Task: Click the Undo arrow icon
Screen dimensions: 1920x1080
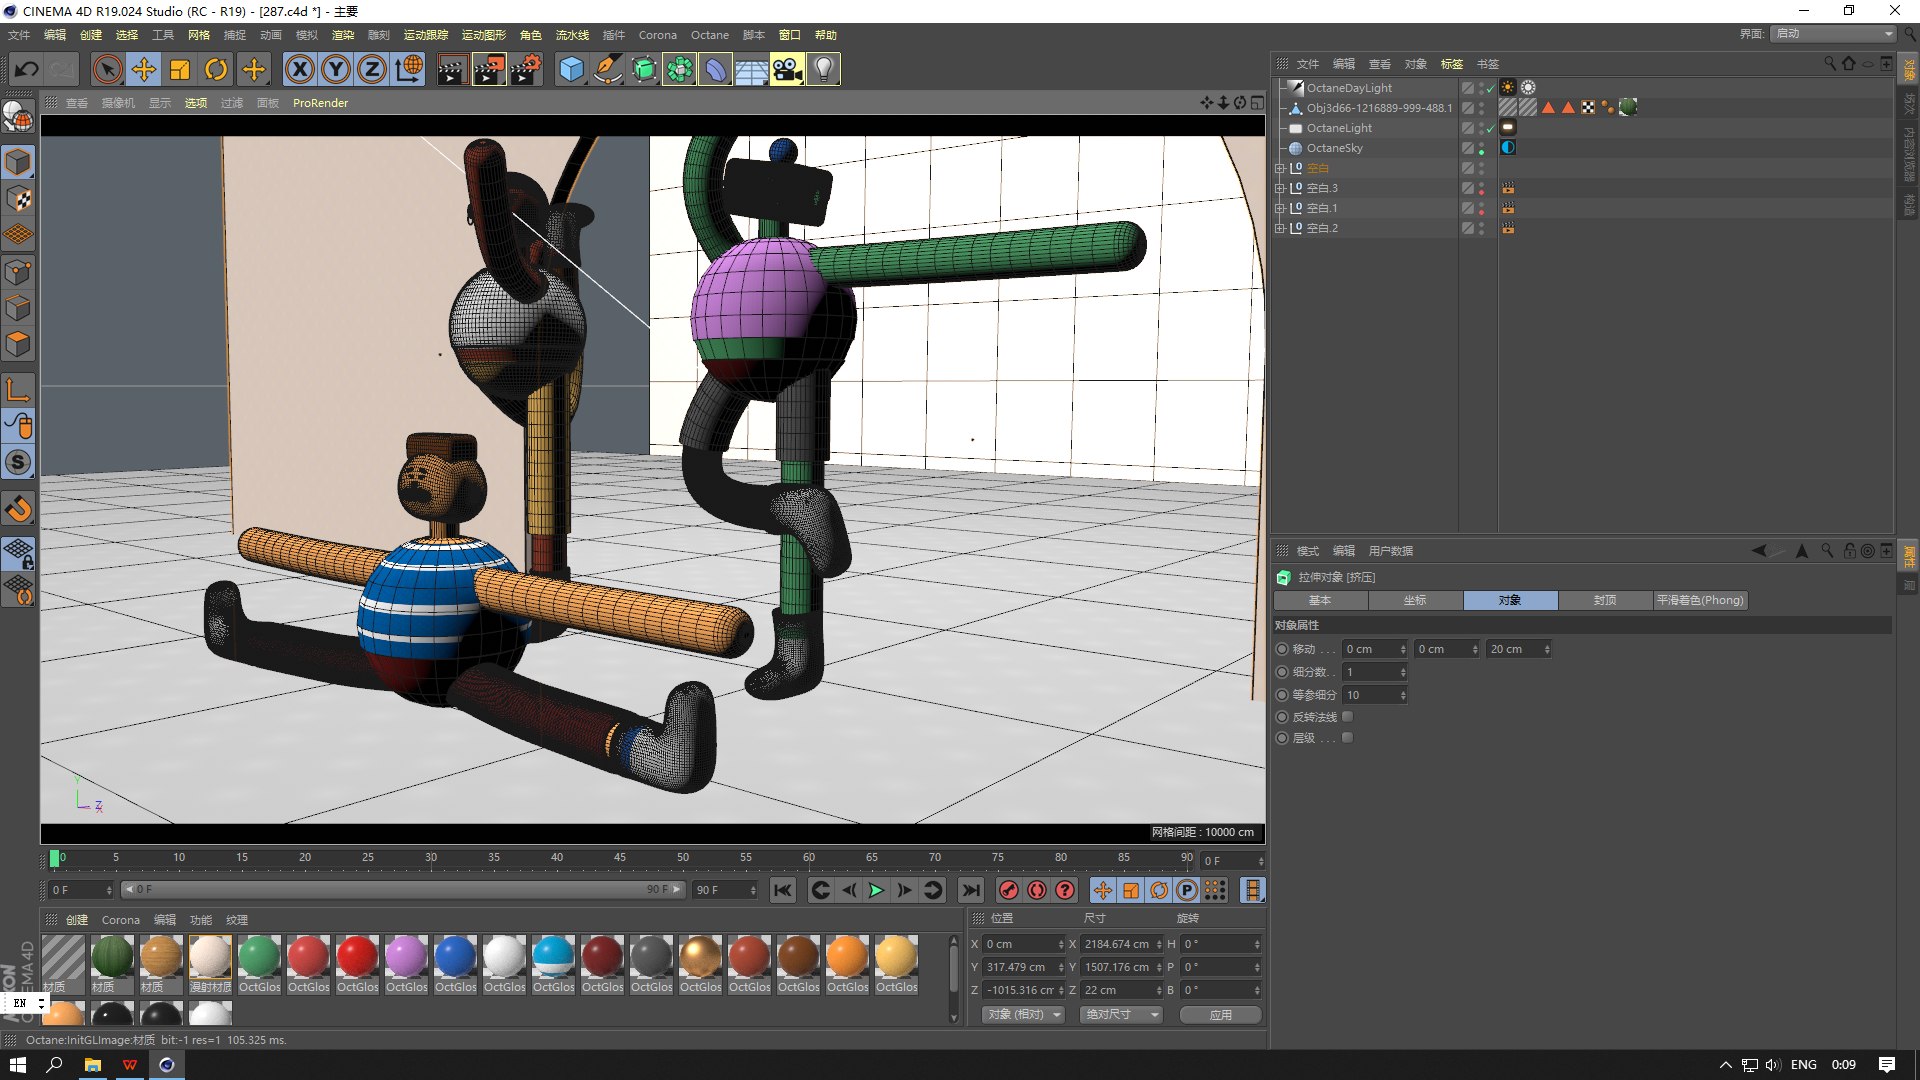Action: pyautogui.click(x=27, y=69)
